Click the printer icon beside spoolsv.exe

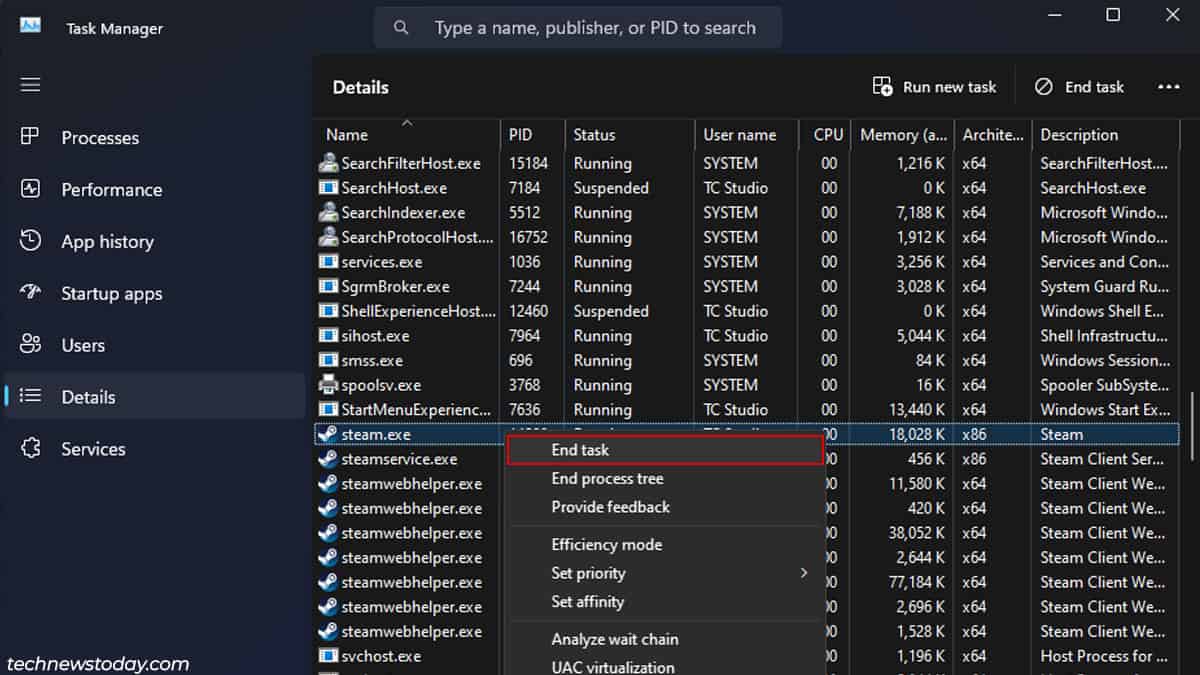[x=328, y=385]
